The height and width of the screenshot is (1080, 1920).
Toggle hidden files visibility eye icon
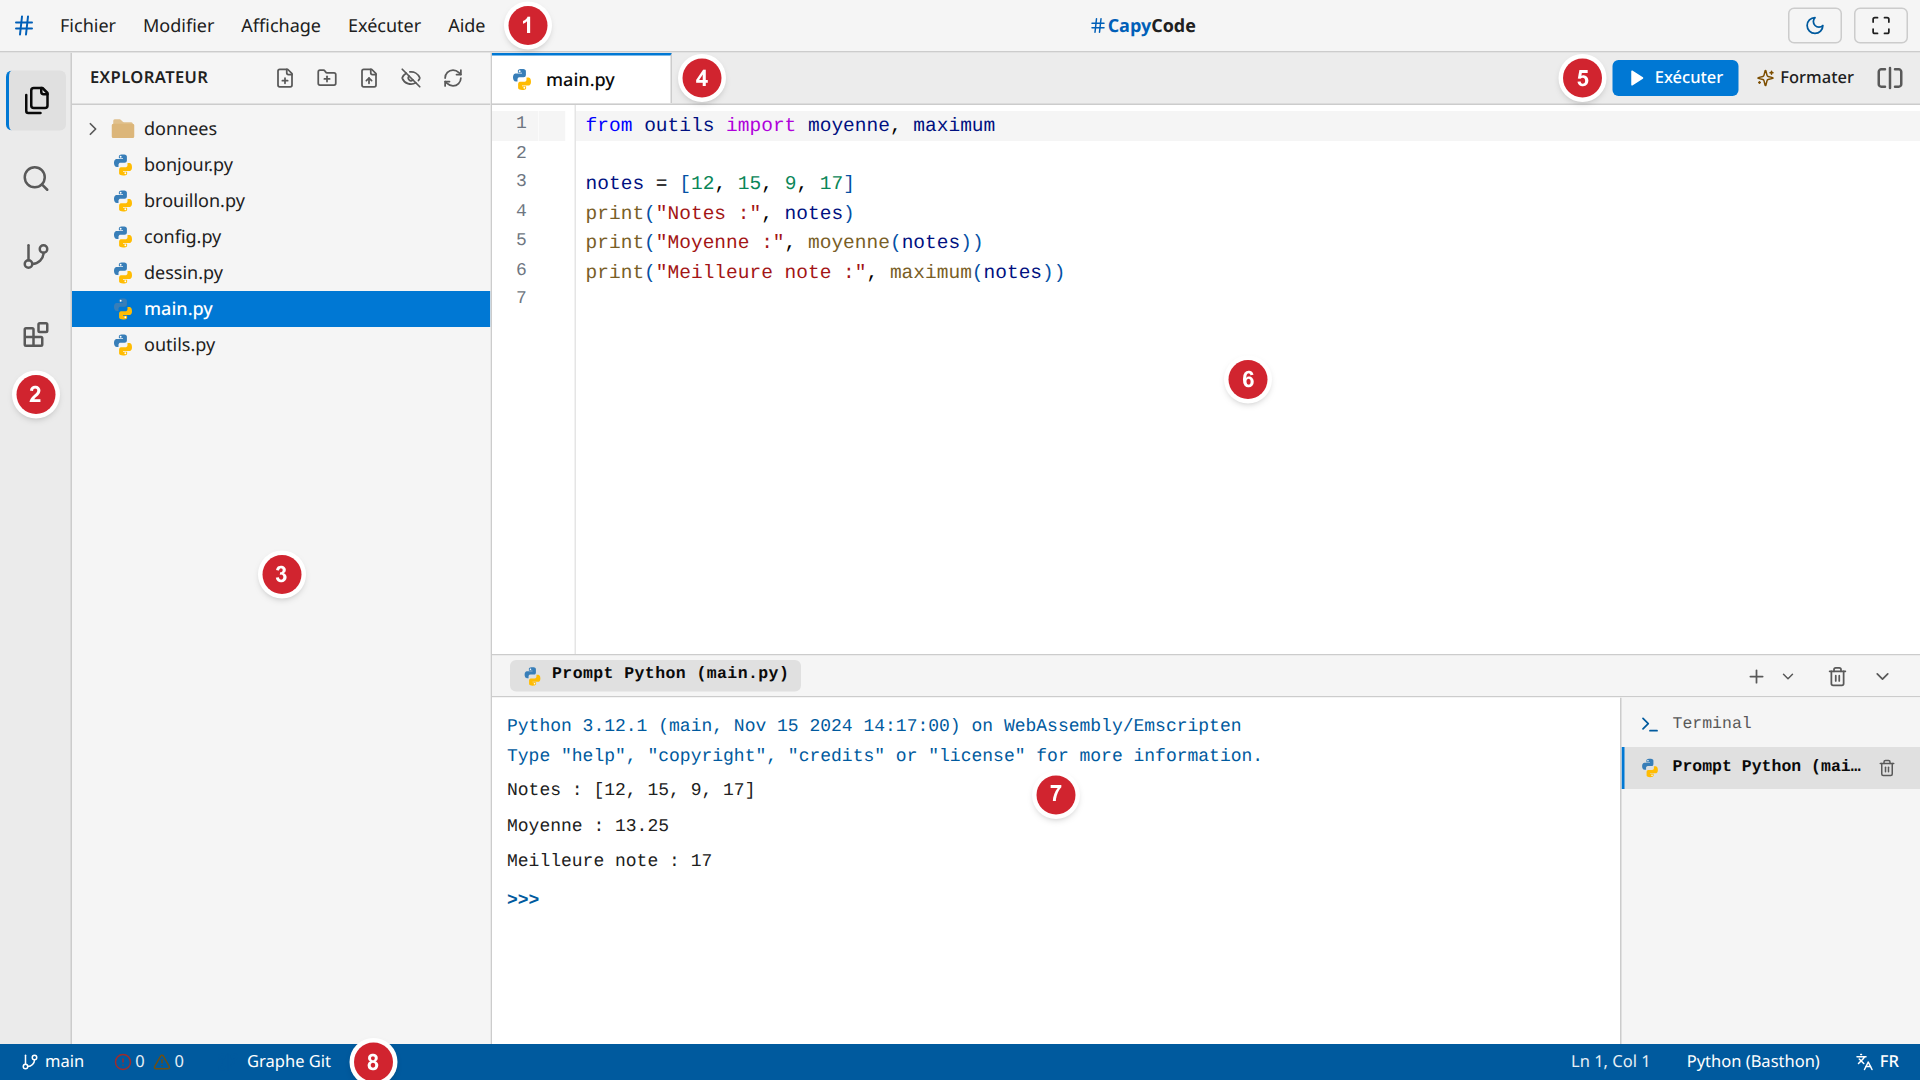click(x=411, y=78)
